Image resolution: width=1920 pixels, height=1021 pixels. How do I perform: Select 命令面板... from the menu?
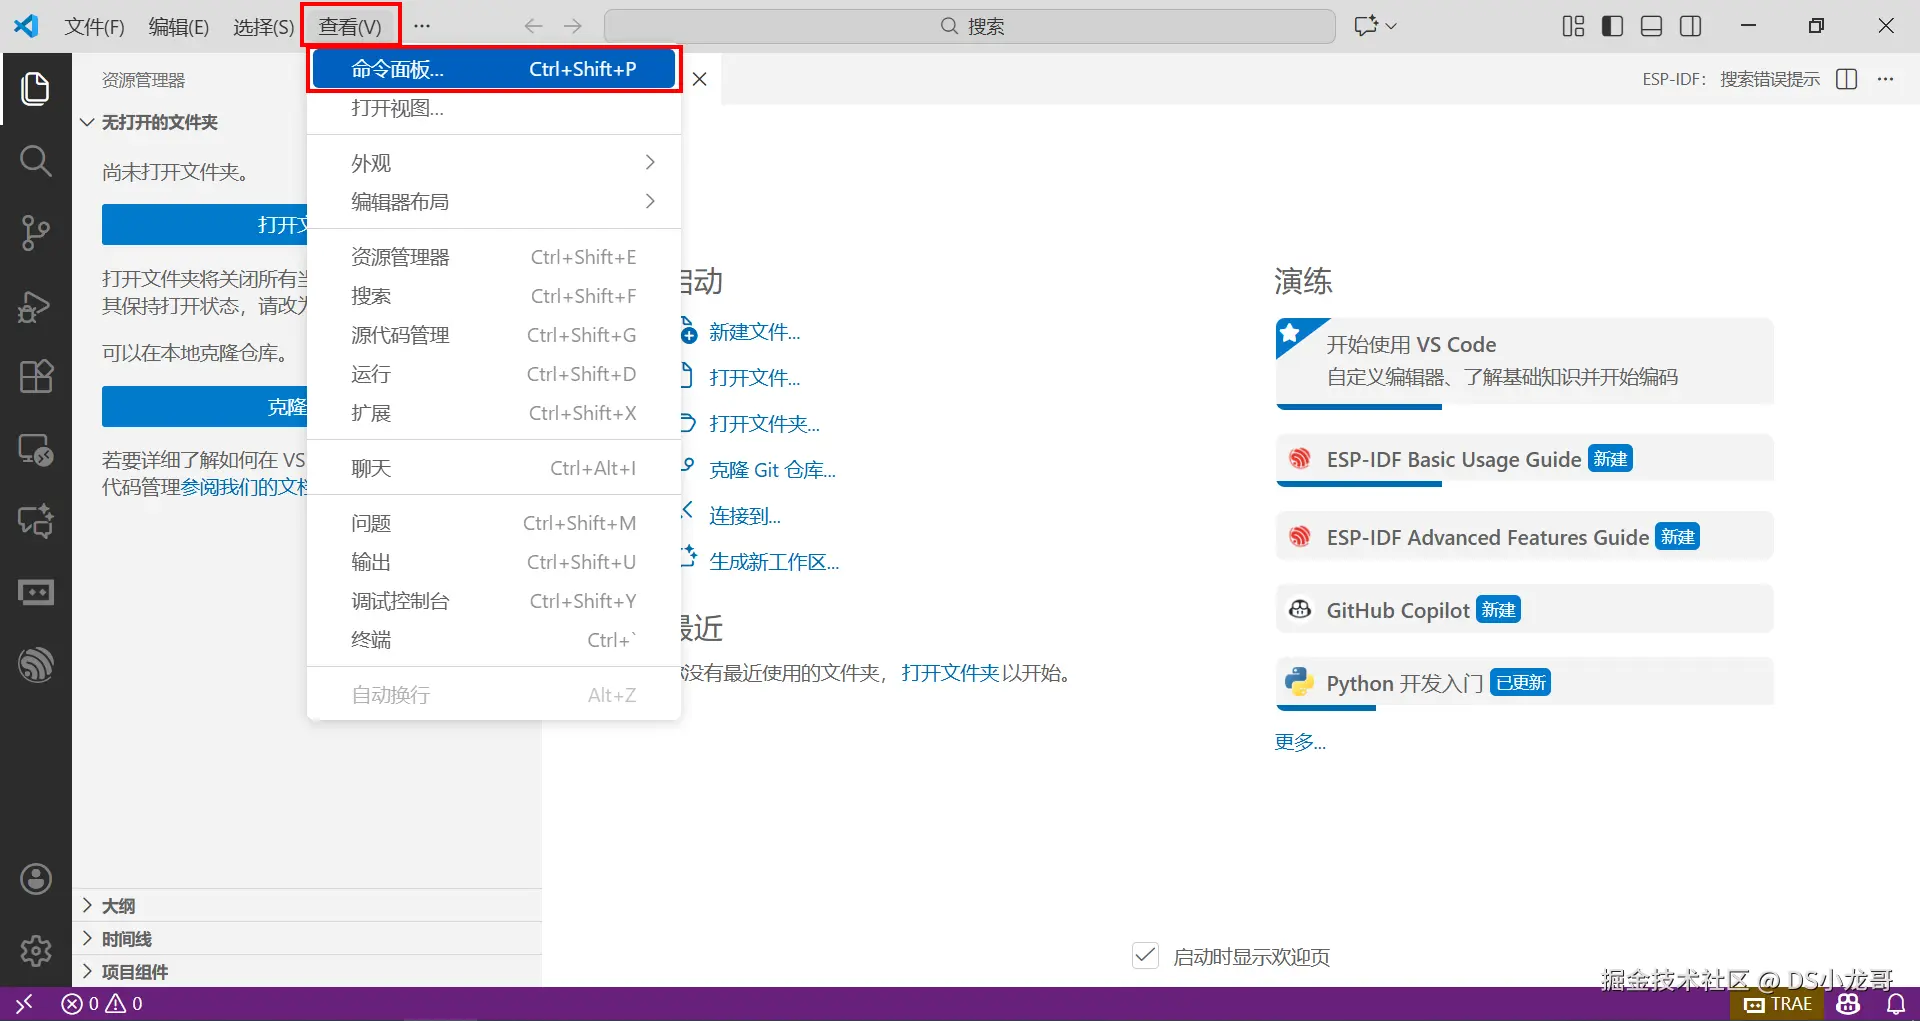point(494,69)
